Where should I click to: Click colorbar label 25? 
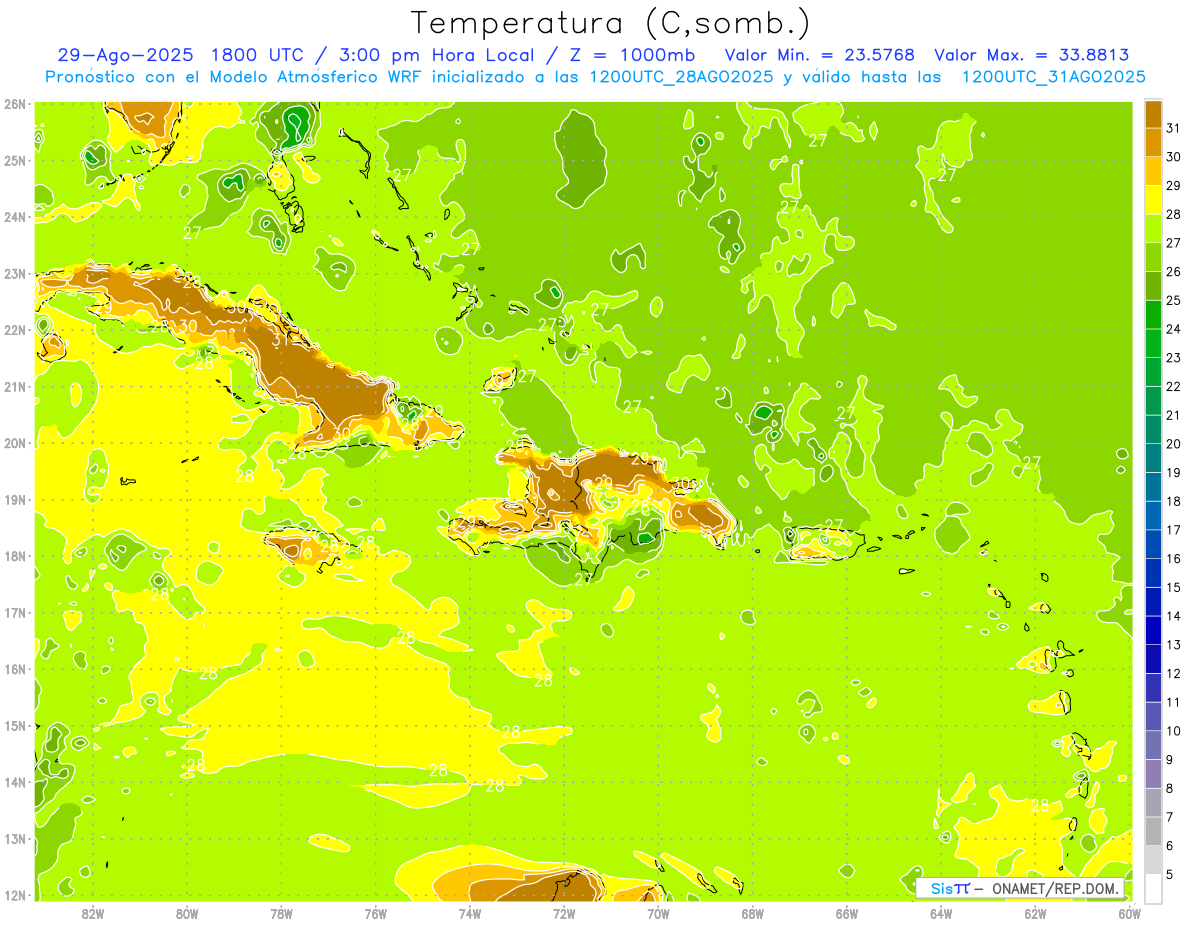(x=1174, y=300)
